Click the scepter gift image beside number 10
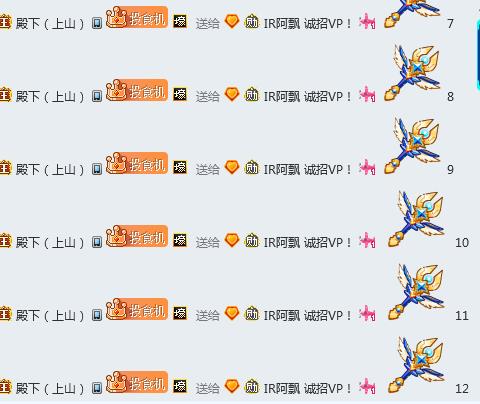Image resolution: width=480 pixels, height=404 pixels. point(417,219)
